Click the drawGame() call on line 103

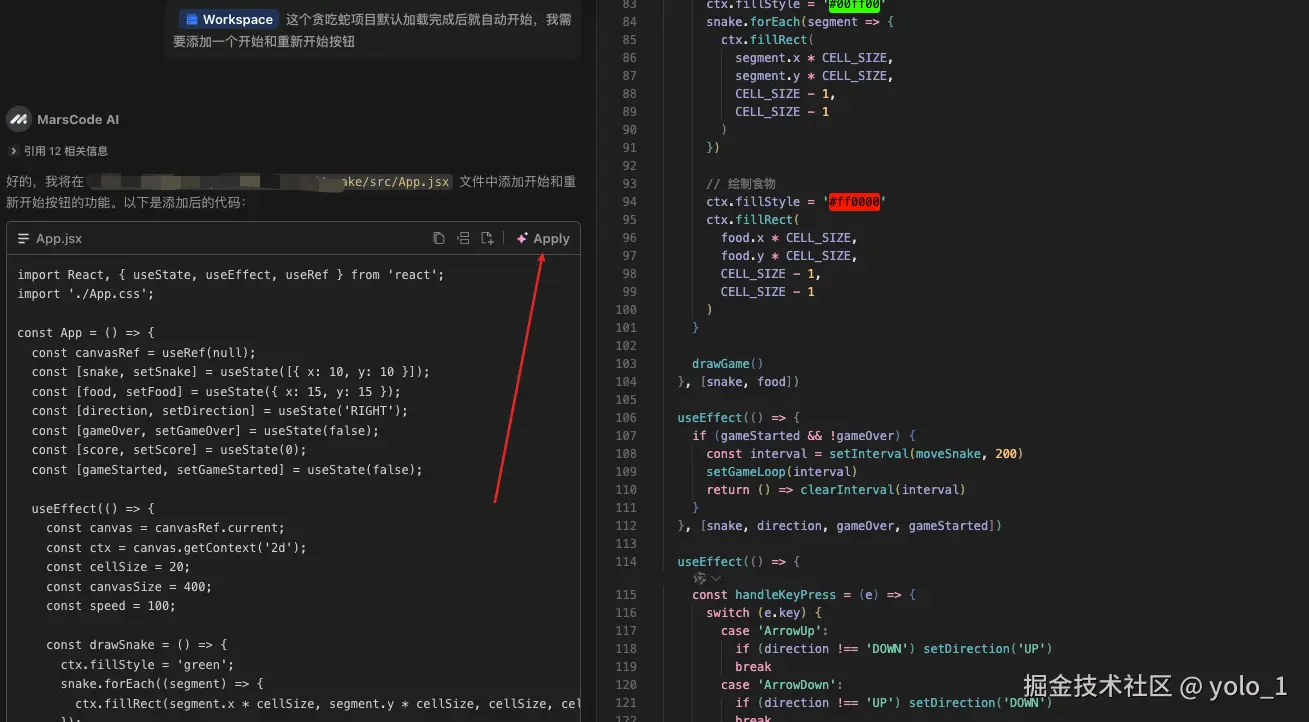[727, 364]
